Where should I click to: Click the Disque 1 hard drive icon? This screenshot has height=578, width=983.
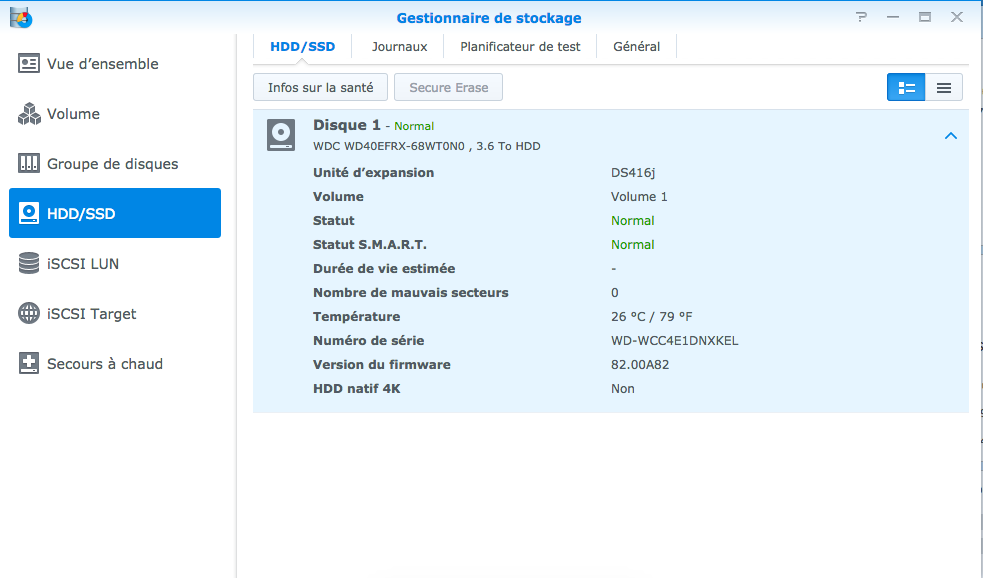[x=281, y=135]
